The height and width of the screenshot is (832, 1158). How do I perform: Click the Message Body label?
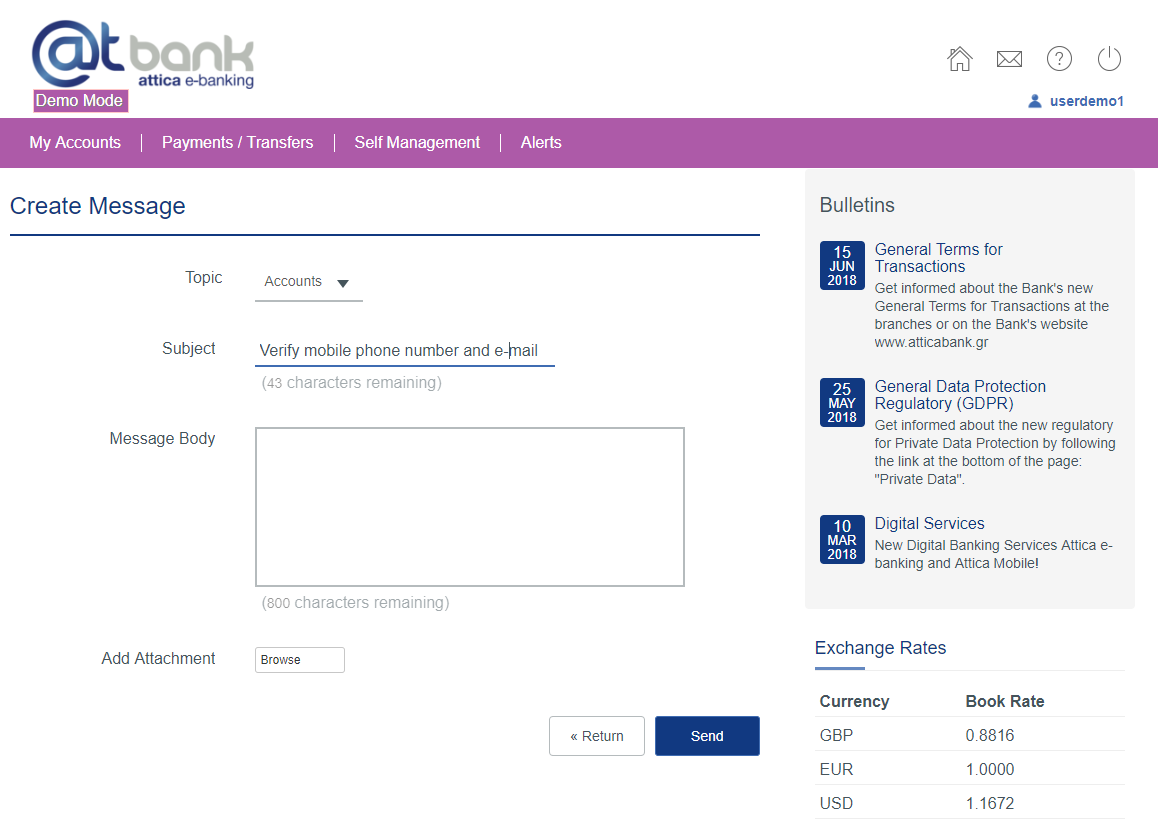pyautogui.click(x=162, y=439)
